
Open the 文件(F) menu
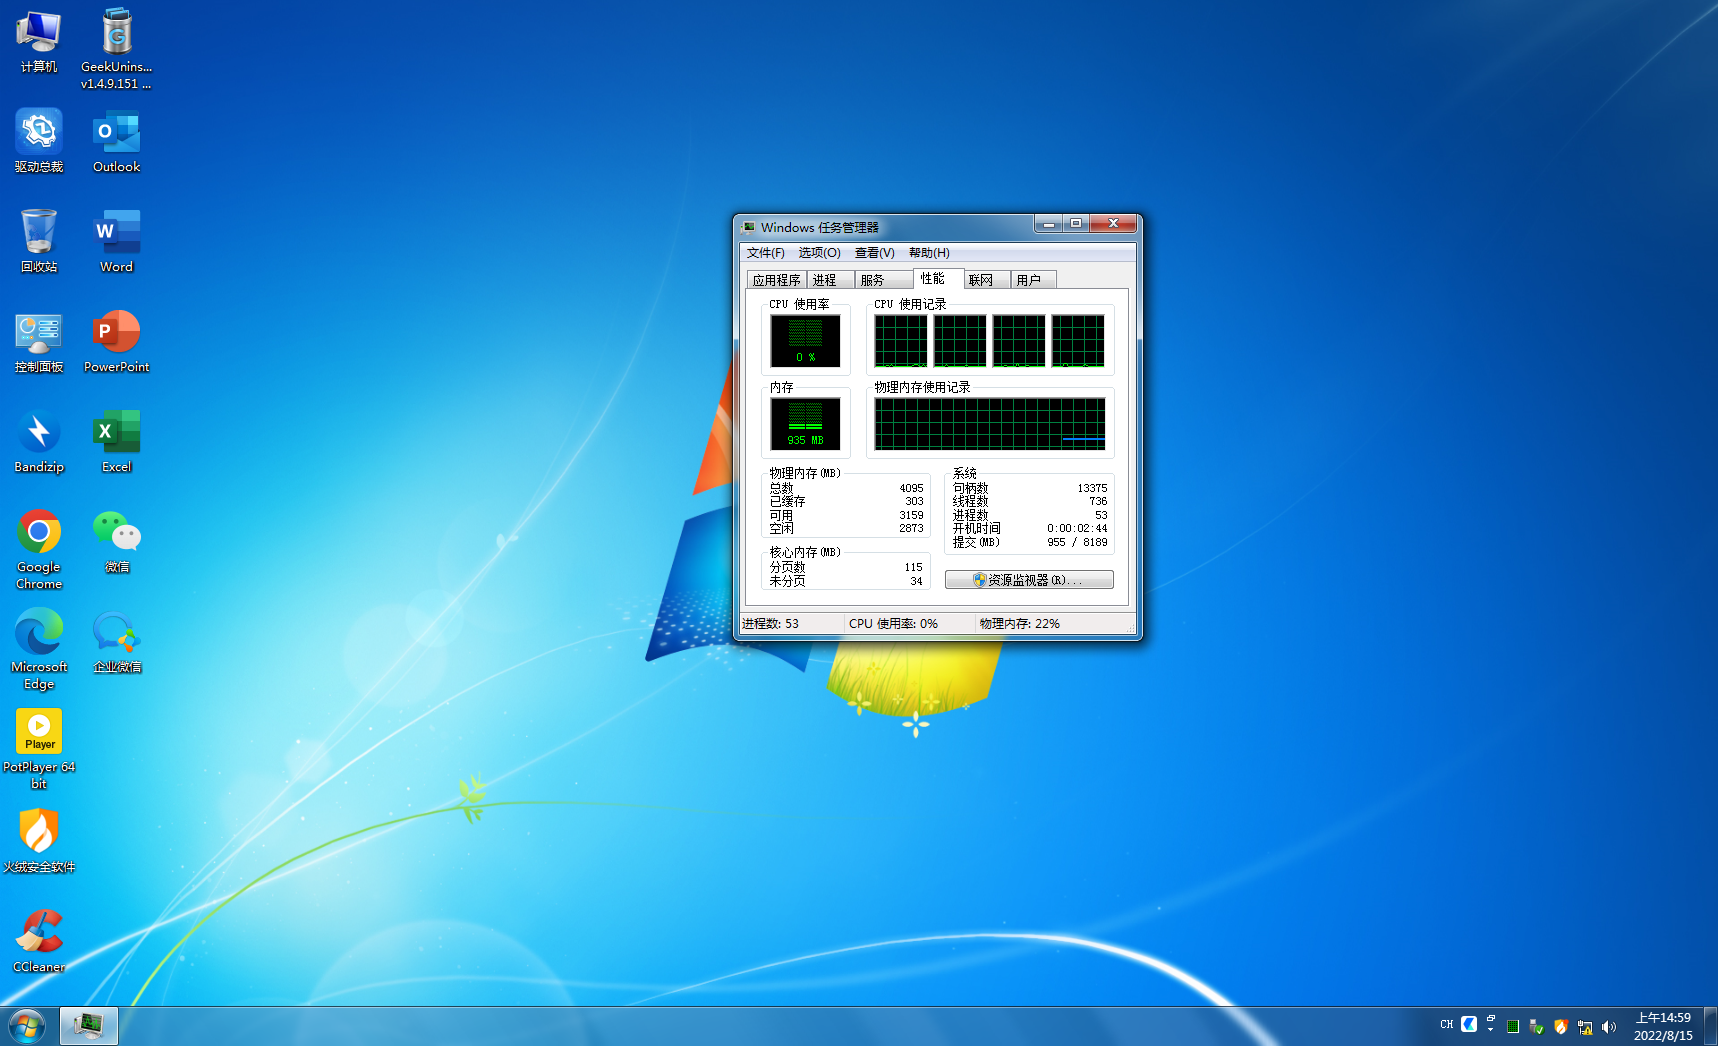[x=765, y=253]
